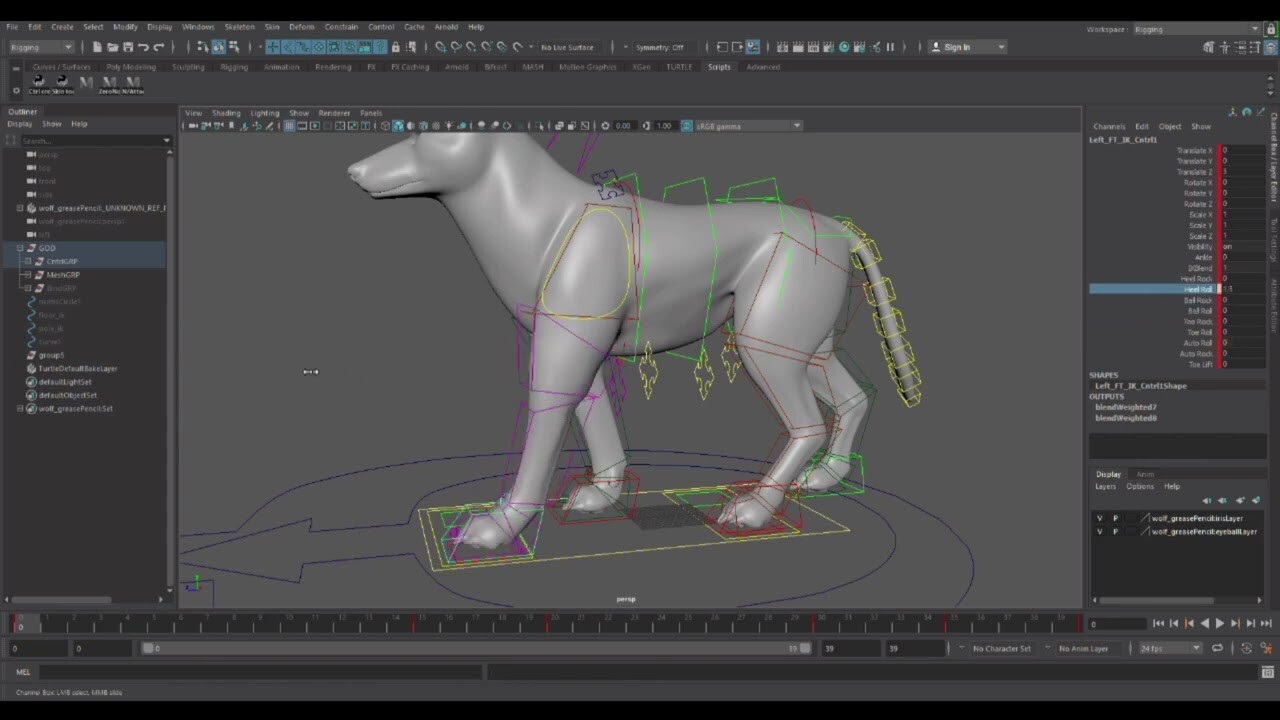This screenshot has height=720, width=1280.
Task: Open the Skeleton menu
Action: (x=239, y=27)
